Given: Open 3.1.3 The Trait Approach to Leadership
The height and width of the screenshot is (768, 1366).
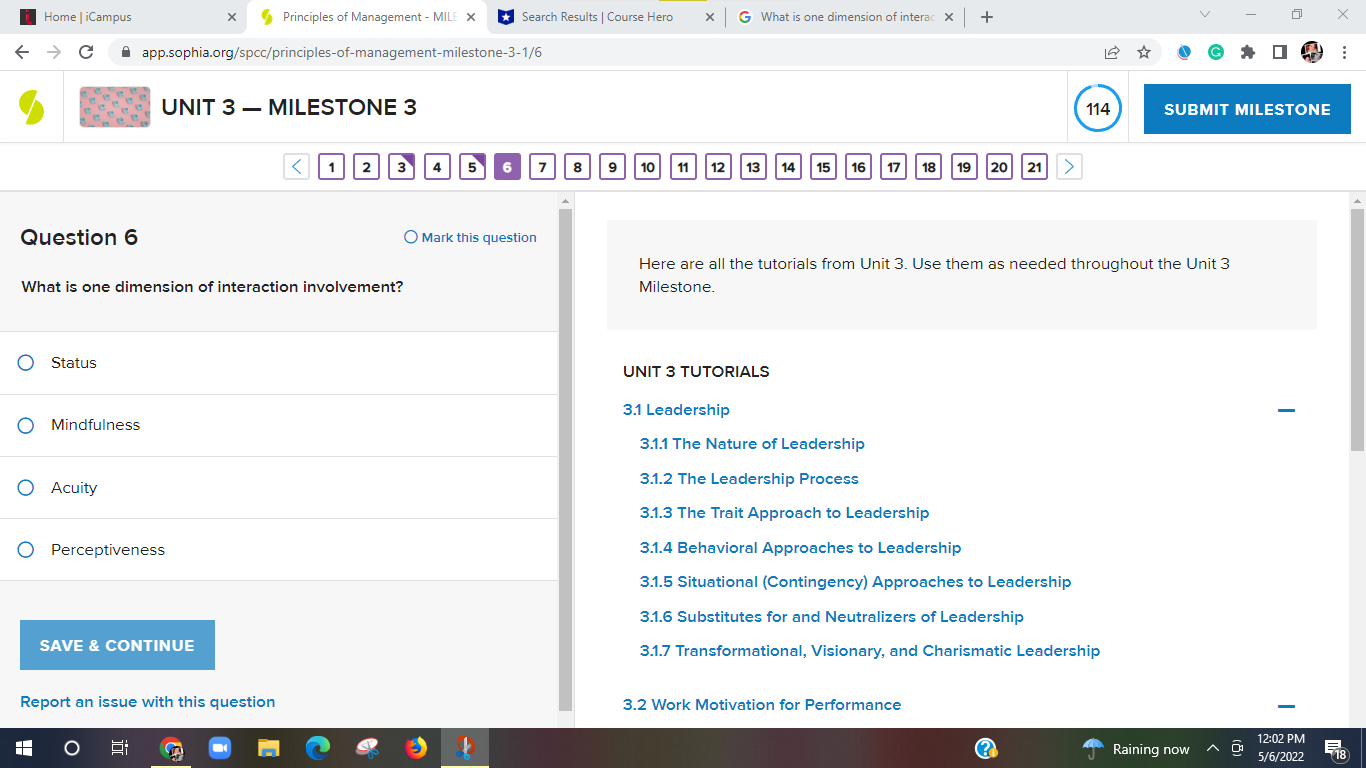Looking at the screenshot, I should point(785,513).
